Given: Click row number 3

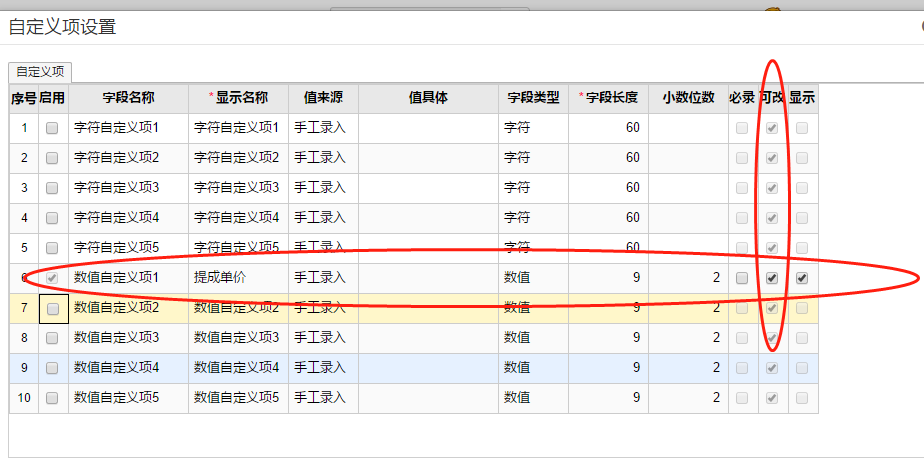Looking at the screenshot, I should coord(24,188).
